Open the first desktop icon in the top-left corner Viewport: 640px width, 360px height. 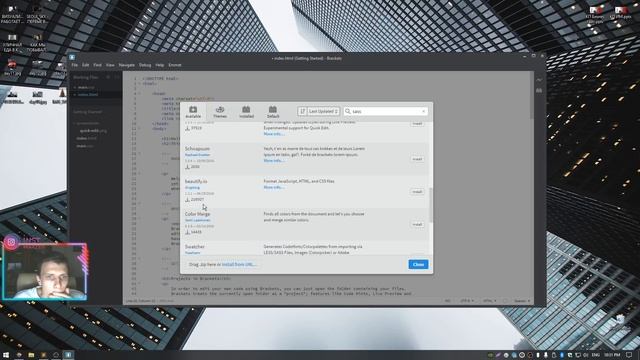pyautogui.click(x=12, y=15)
